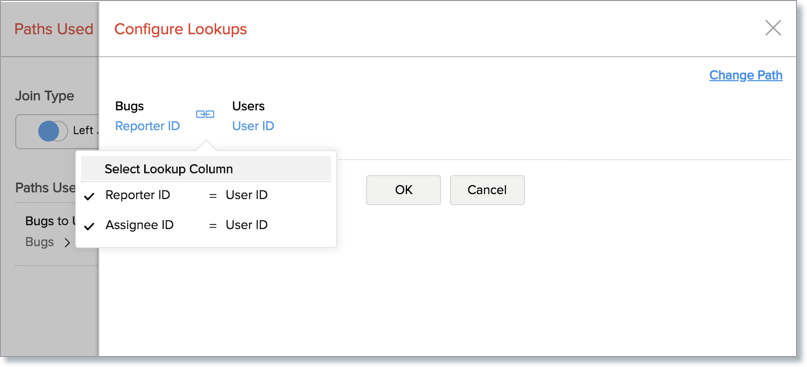The image size is (807, 367).
Task: Click the Paths Used tab title
Action: coord(54,29)
